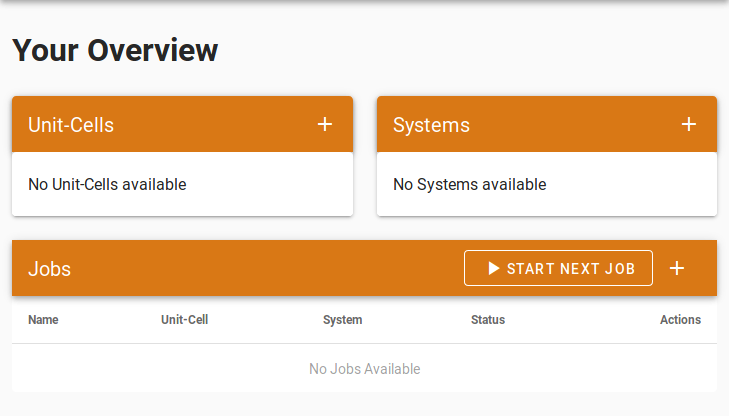Click the plus icon in Unit-Cells header

[325, 125]
